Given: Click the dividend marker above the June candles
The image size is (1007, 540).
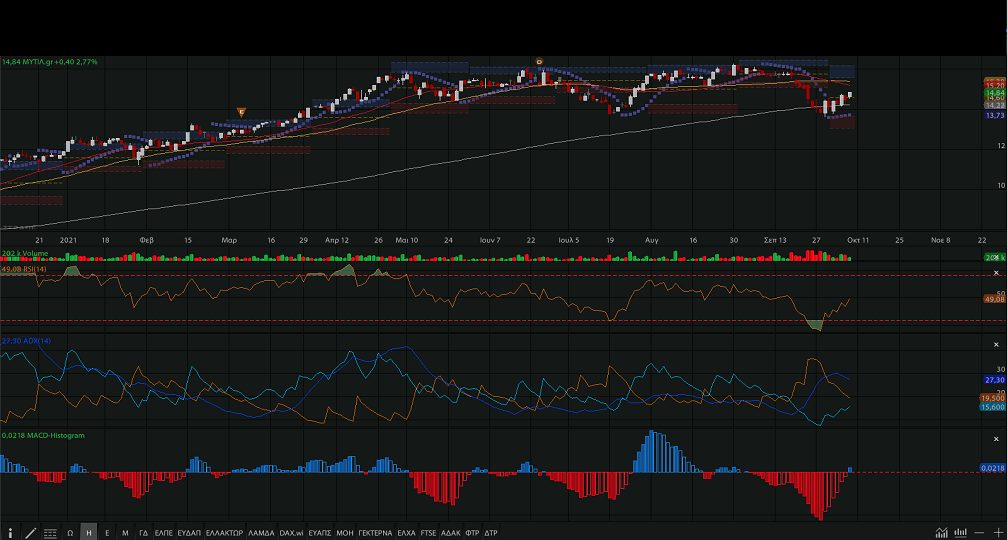Looking at the screenshot, I should coord(539,62).
